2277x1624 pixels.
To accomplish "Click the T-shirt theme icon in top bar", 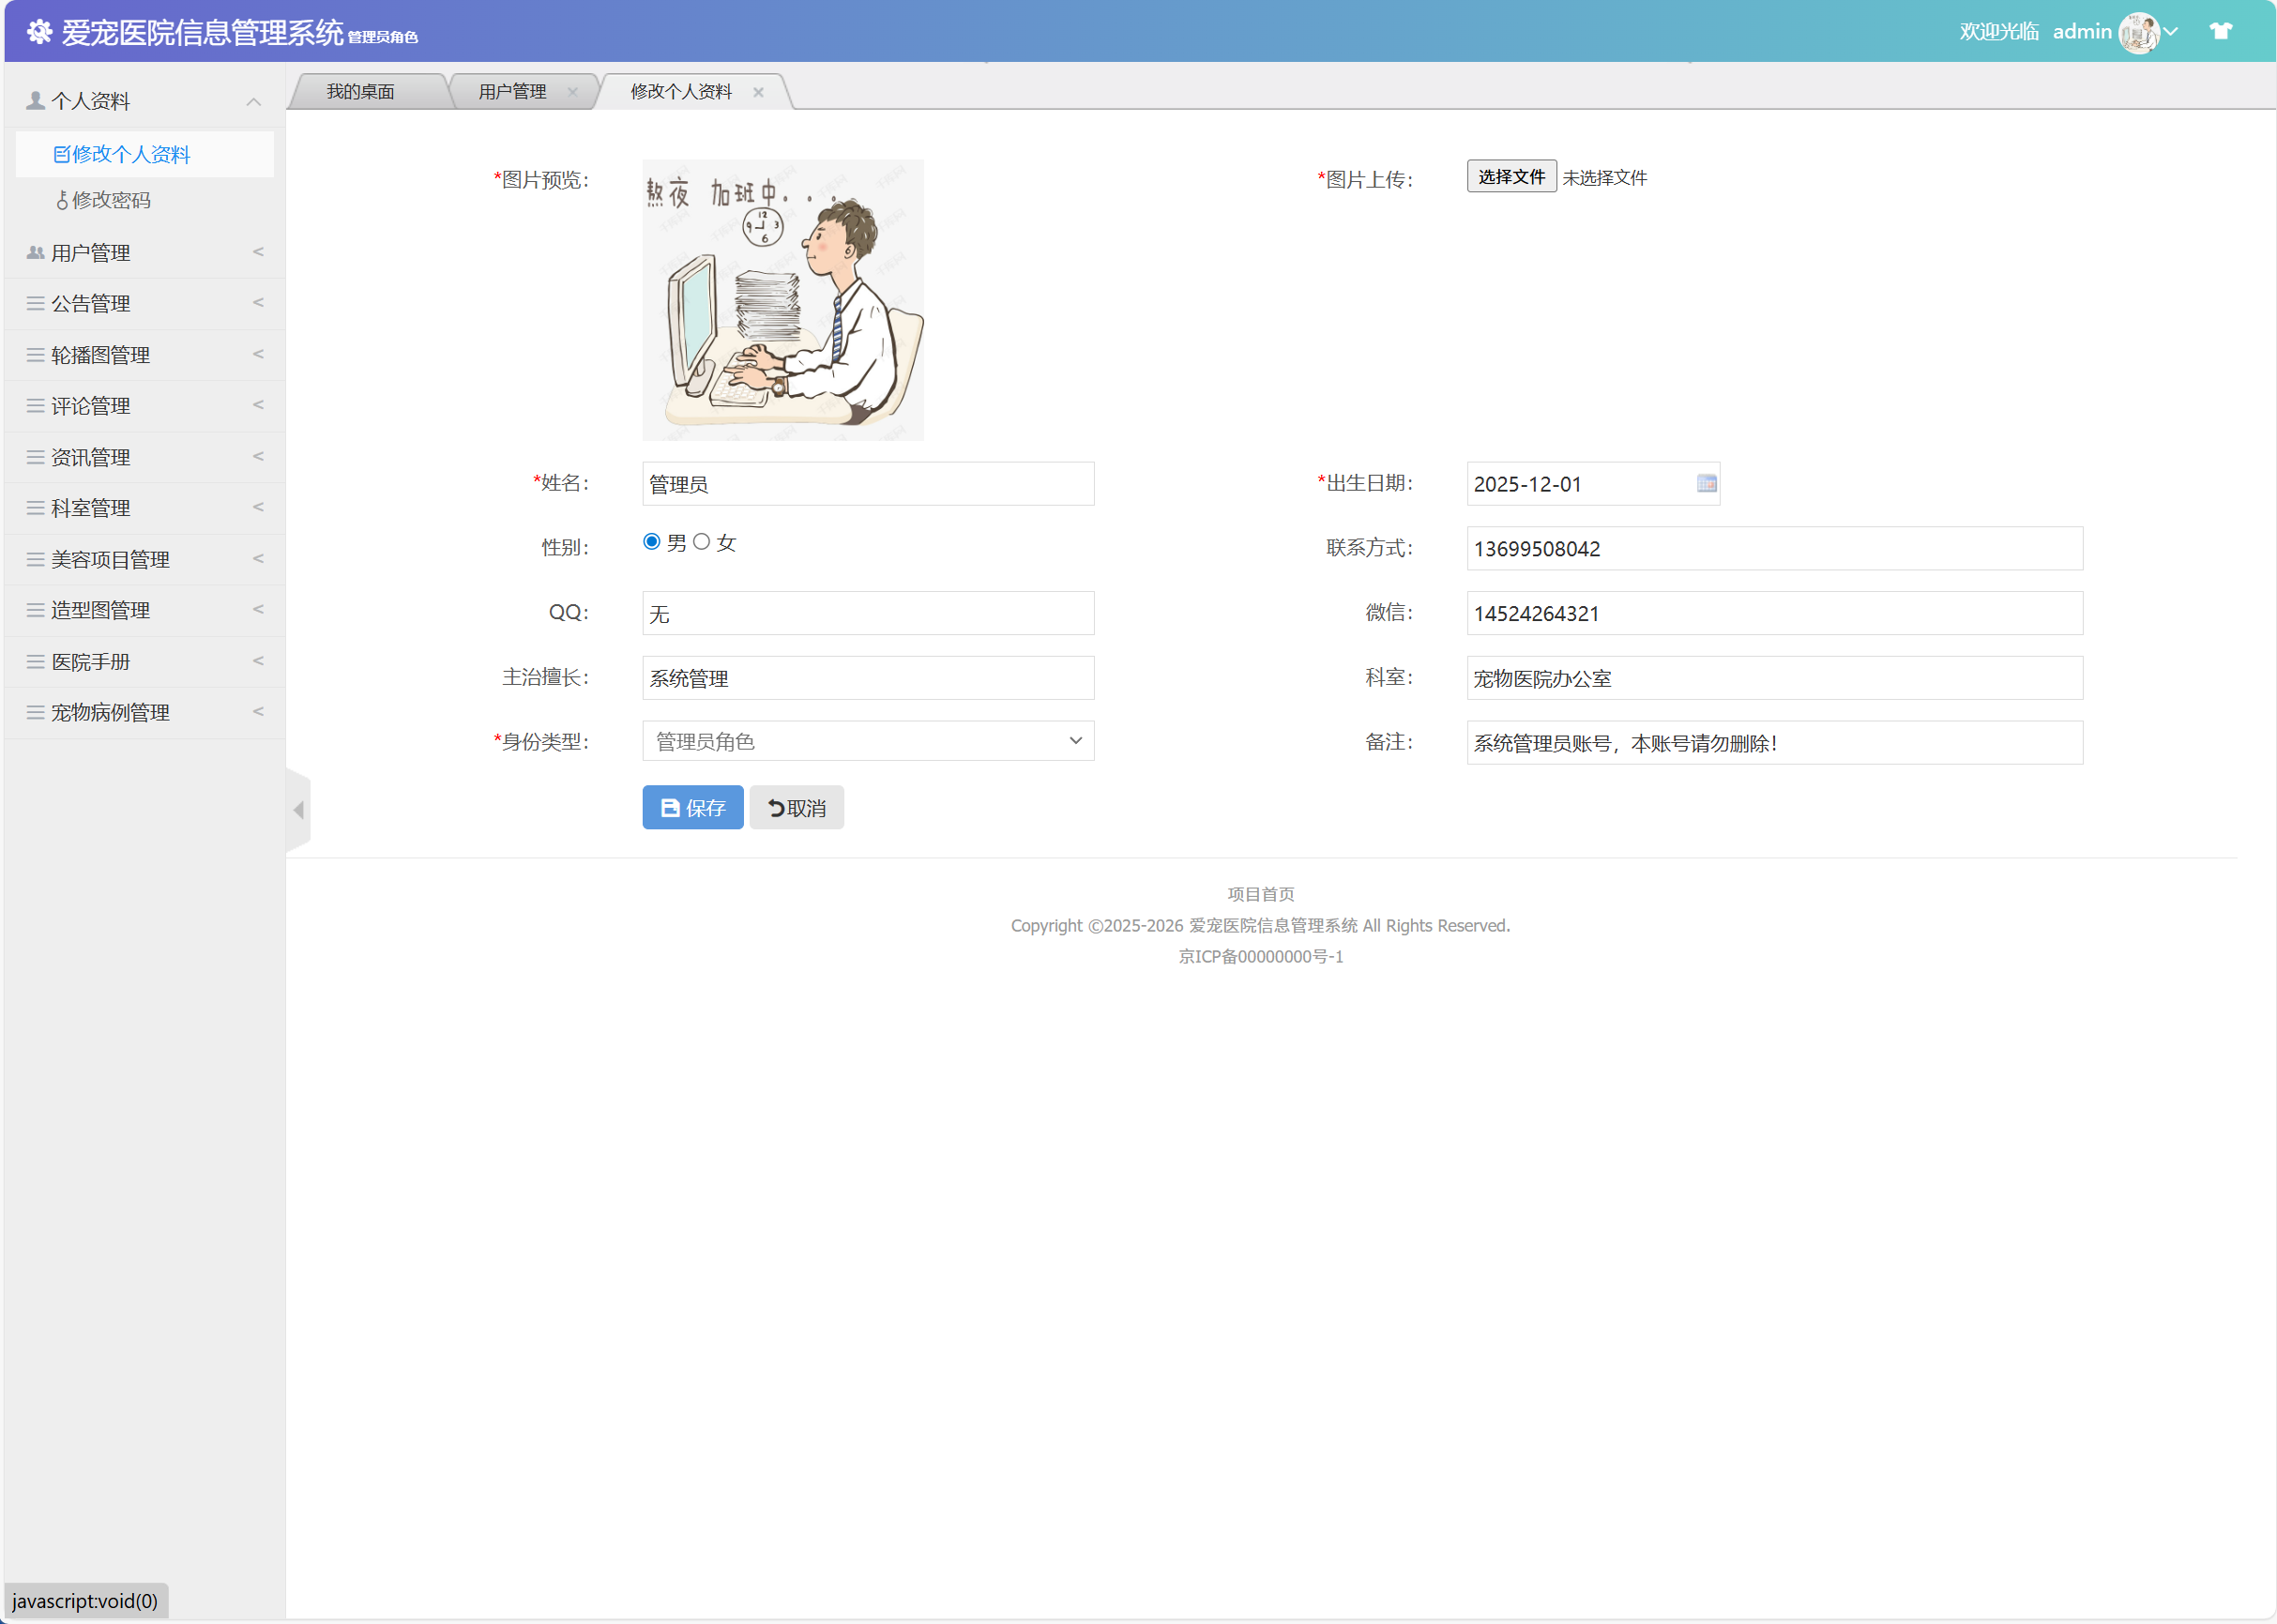I will tap(2220, 31).
